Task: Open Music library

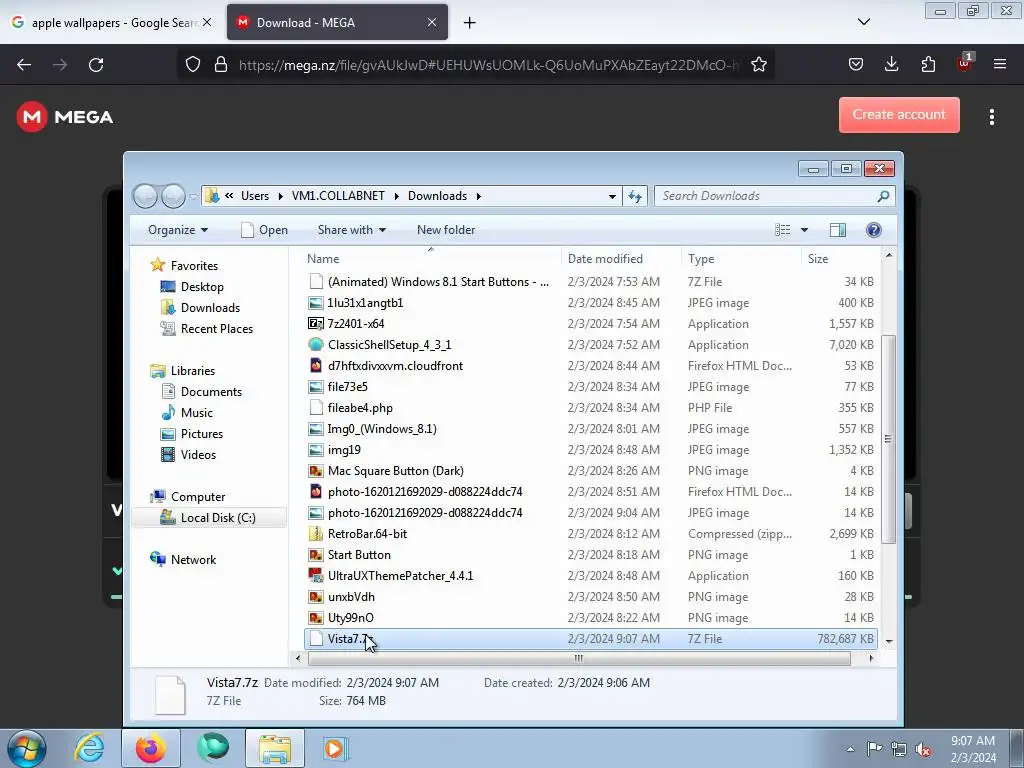Action: point(197,413)
